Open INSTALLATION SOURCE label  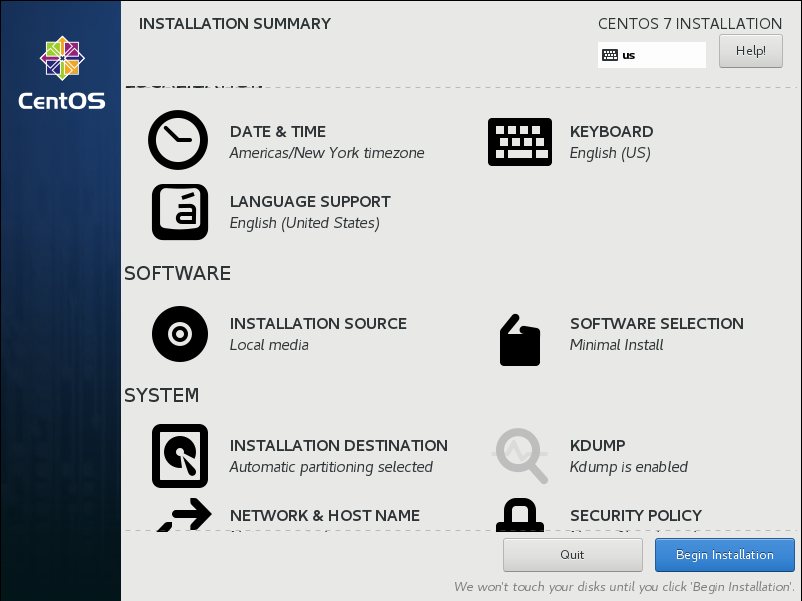[x=318, y=323]
